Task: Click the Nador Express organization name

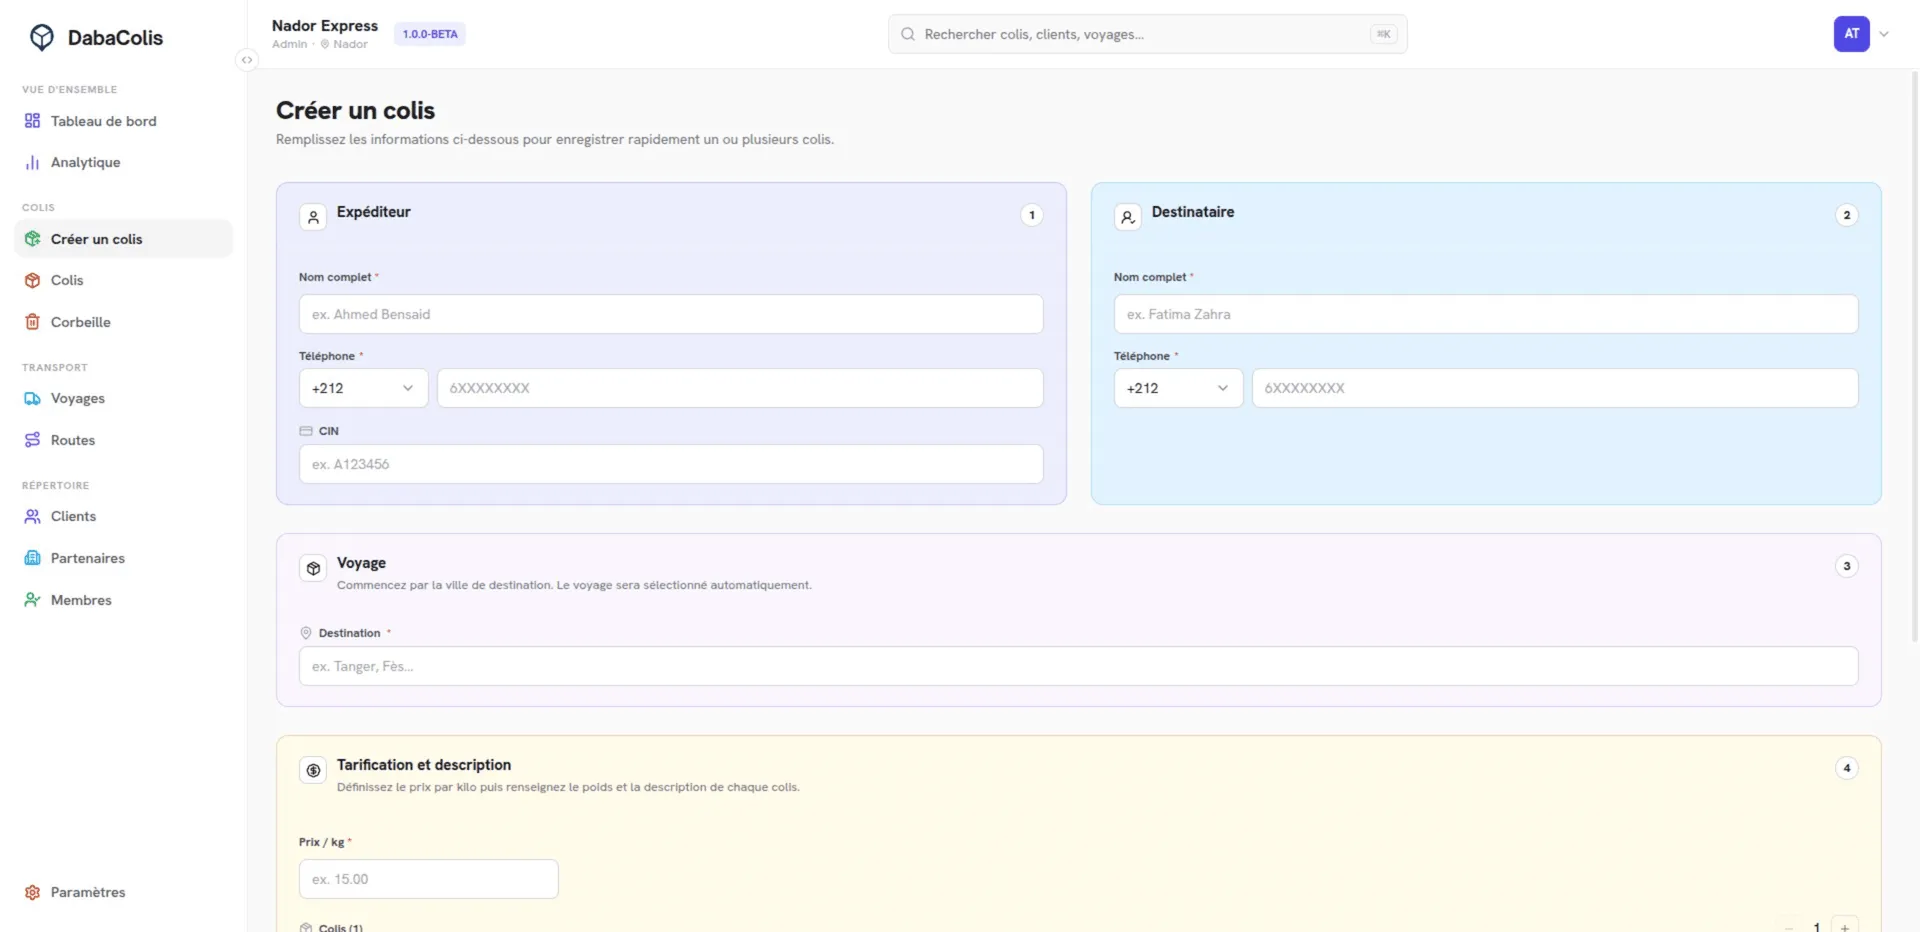Action: click(325, 26)
